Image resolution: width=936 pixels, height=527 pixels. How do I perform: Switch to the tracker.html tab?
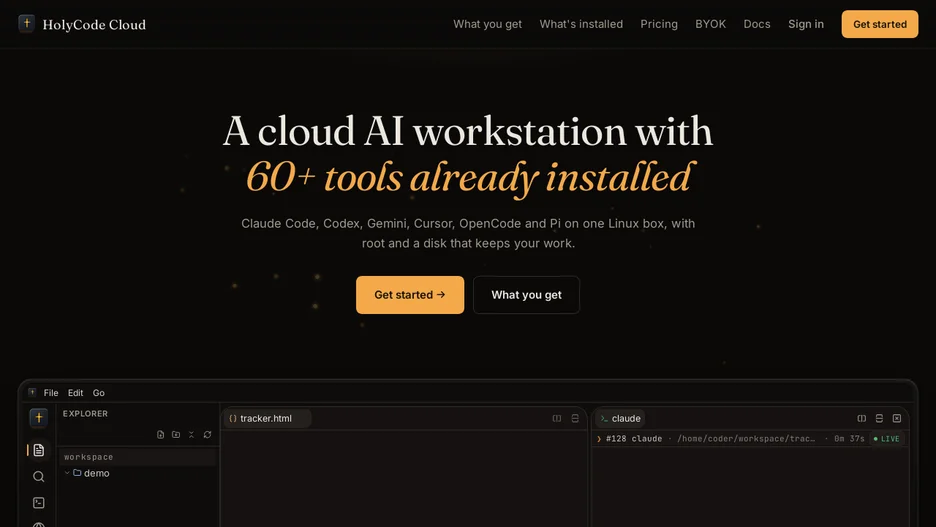click(x=267, y=418)
